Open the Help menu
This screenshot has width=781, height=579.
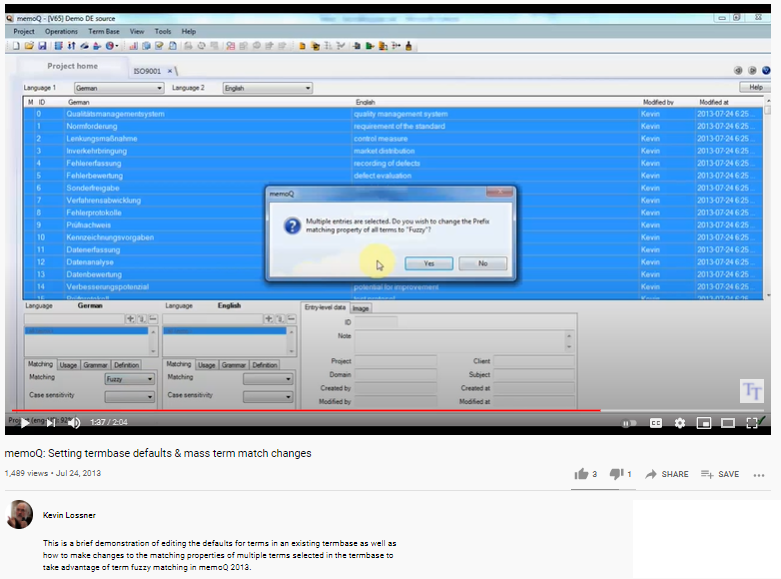(x=188, y=31)
